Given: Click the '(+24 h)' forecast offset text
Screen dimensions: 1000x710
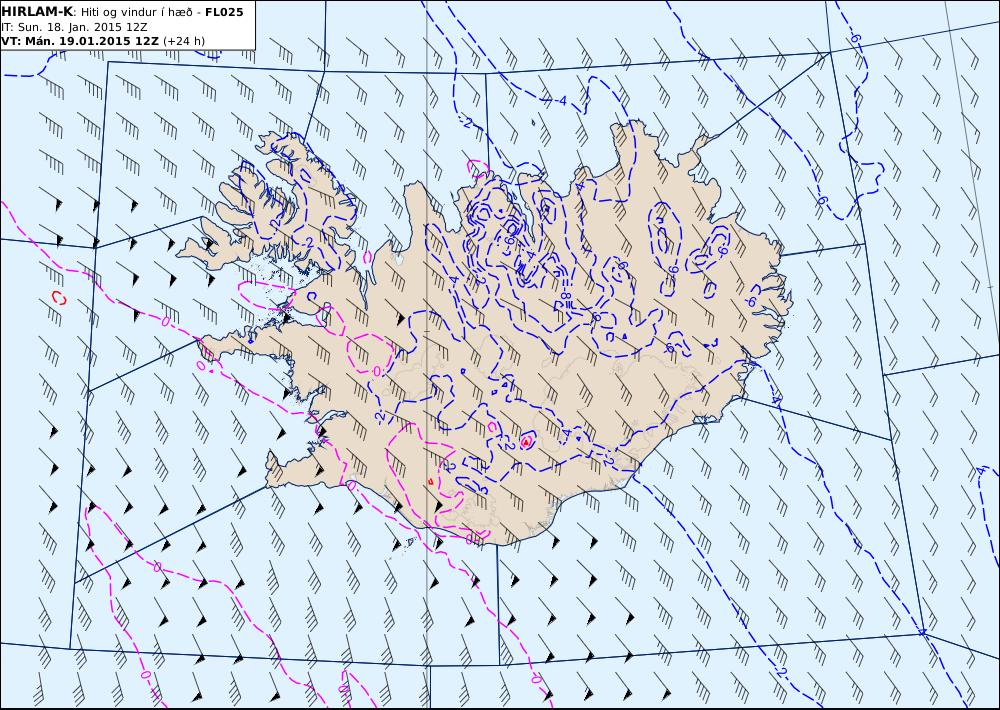Looking at the screenshot, I should [x=184, y=41].
